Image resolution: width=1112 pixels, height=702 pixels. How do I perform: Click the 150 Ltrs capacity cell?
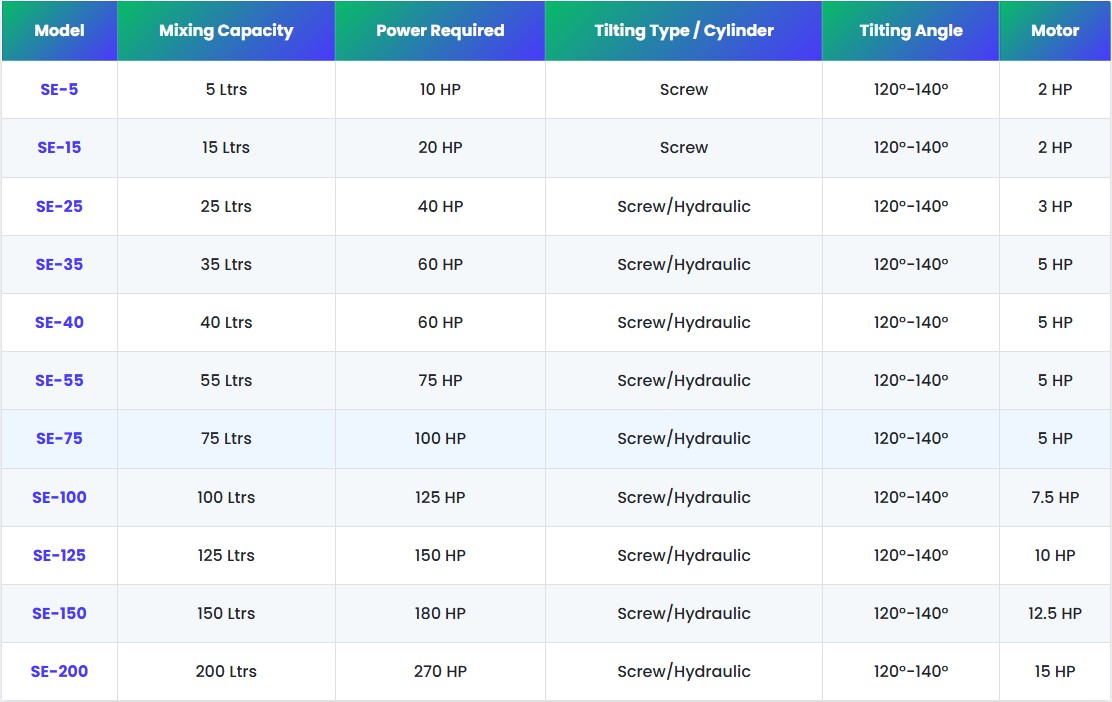pos(226,614)
